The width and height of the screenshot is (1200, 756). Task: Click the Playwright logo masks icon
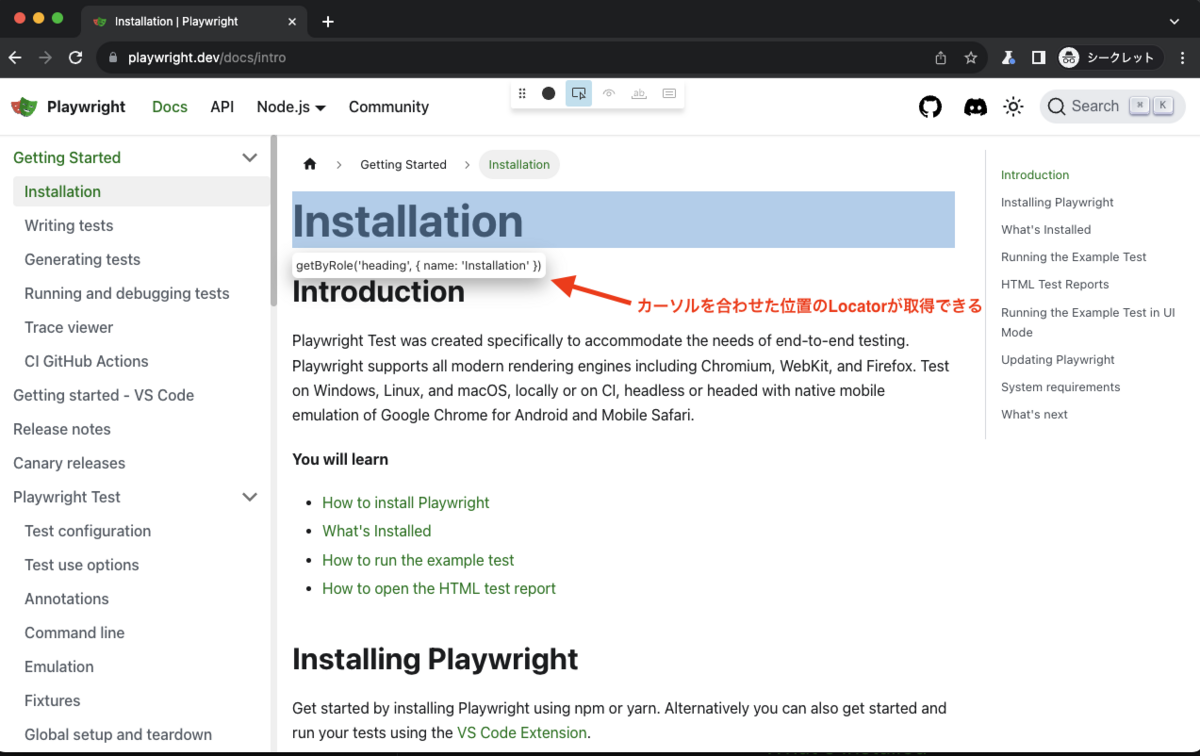(x=24, y=107)
